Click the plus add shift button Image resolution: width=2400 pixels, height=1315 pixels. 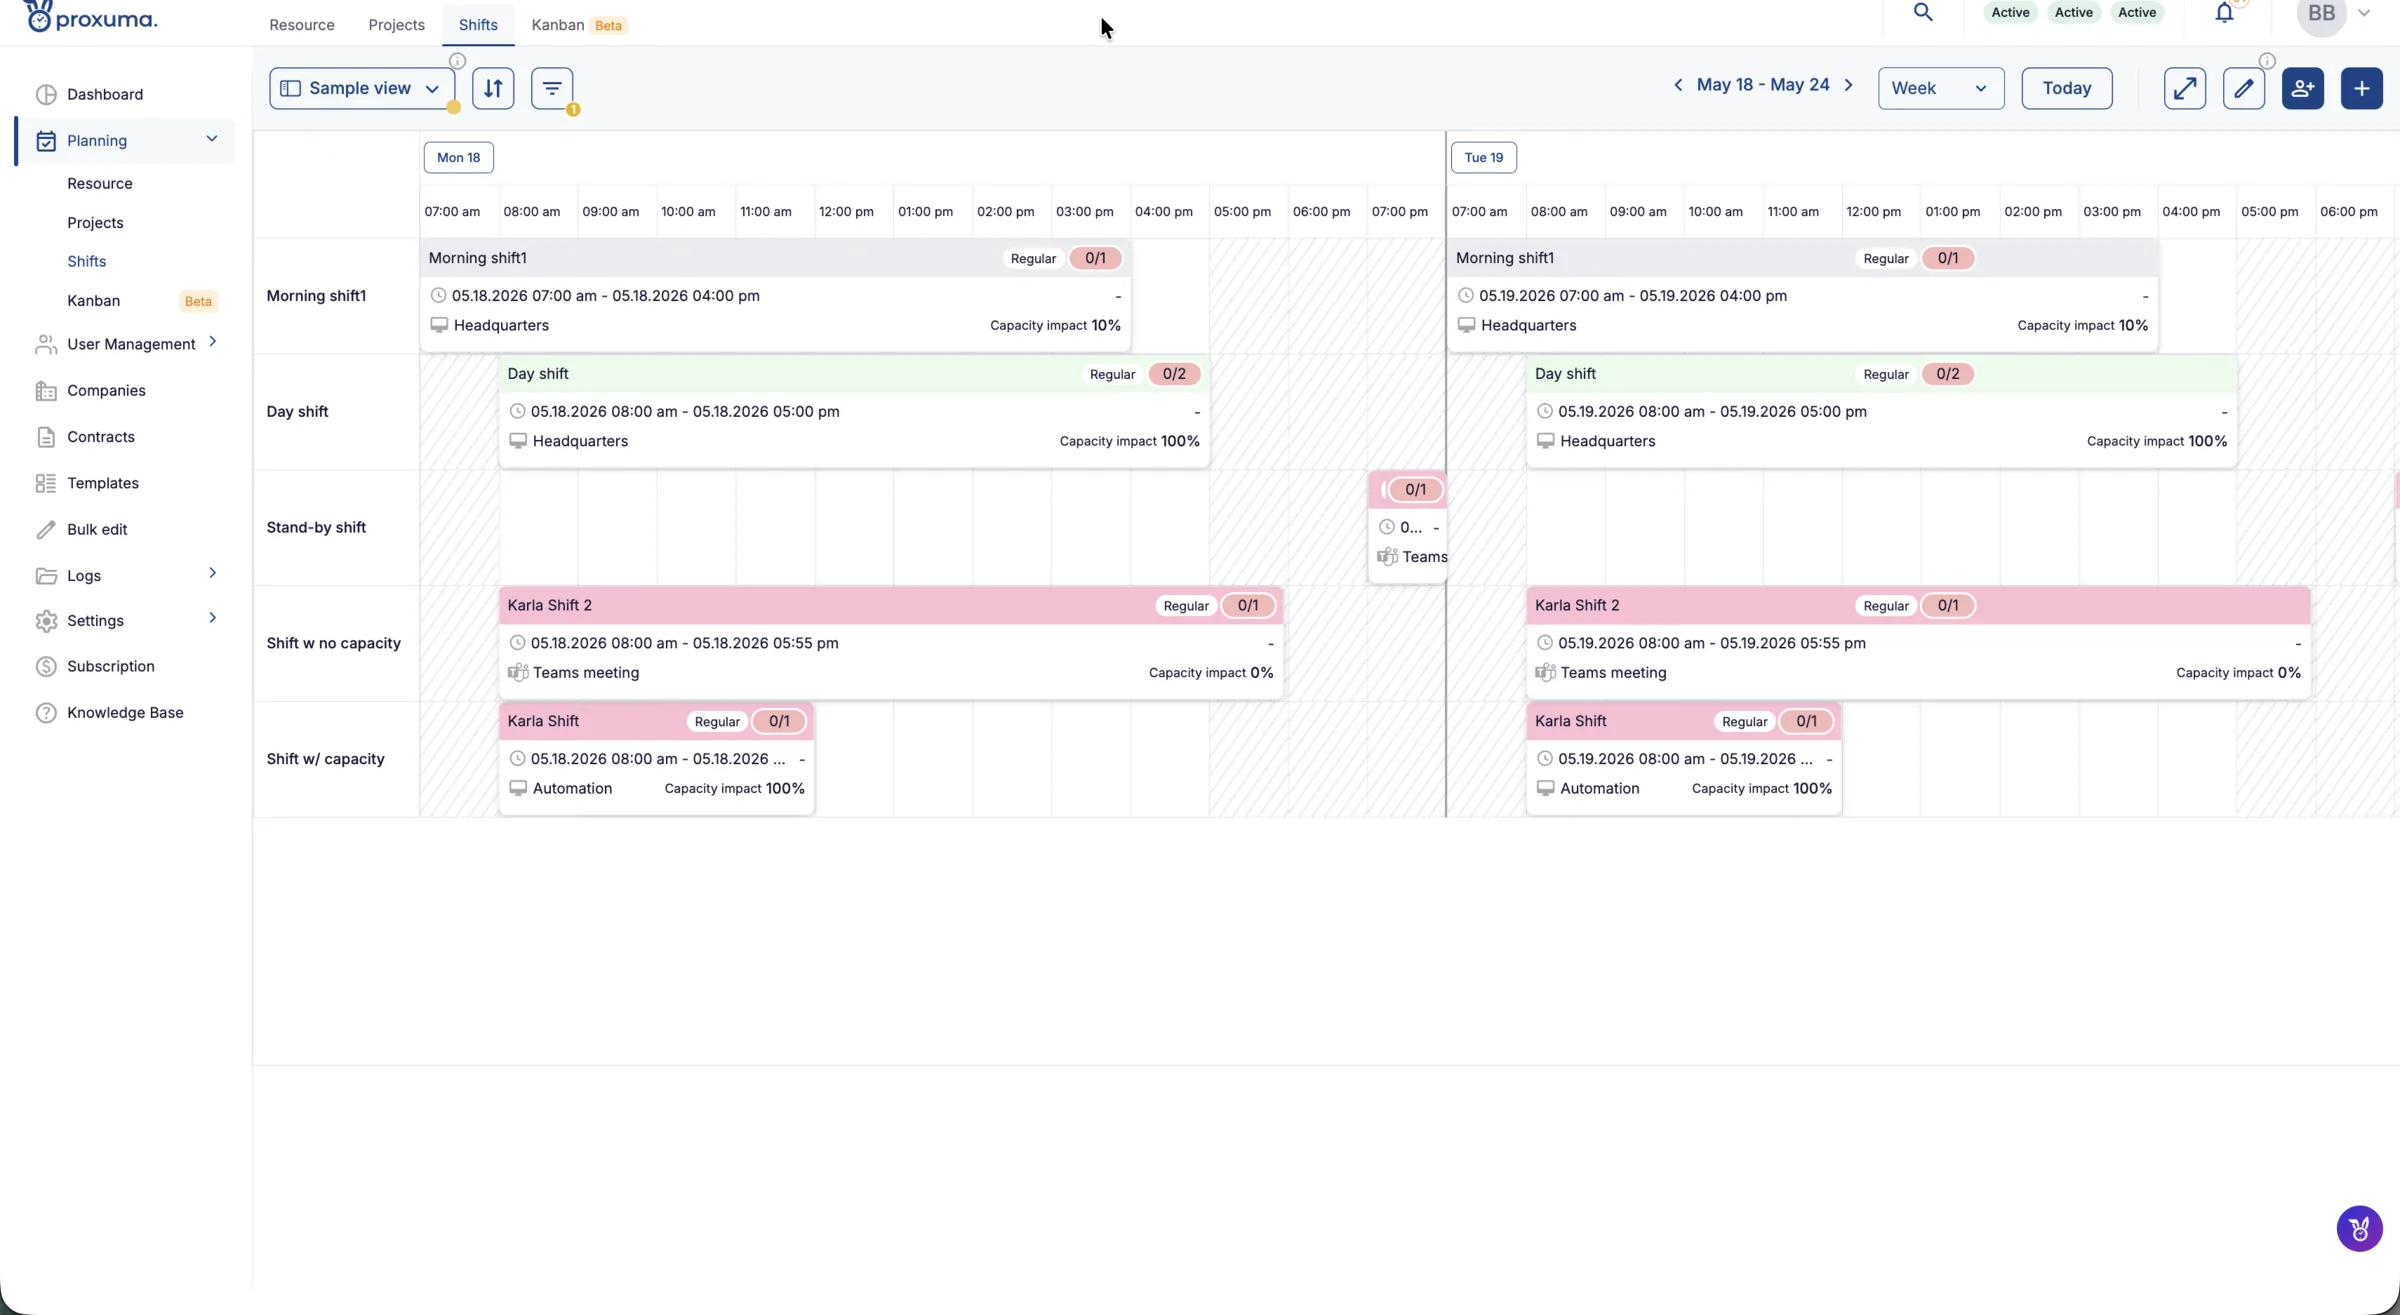[x=2362, y=88]
